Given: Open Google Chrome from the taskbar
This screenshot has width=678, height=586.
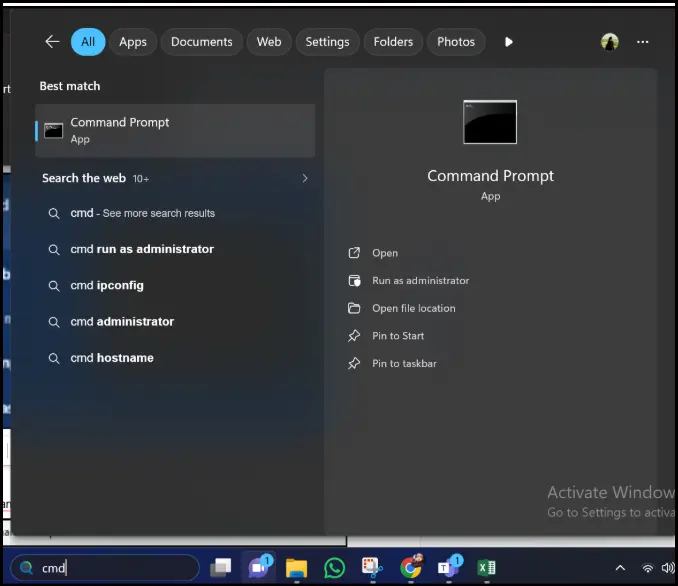Looking at the screenshot, I should [x=411, y=567].
